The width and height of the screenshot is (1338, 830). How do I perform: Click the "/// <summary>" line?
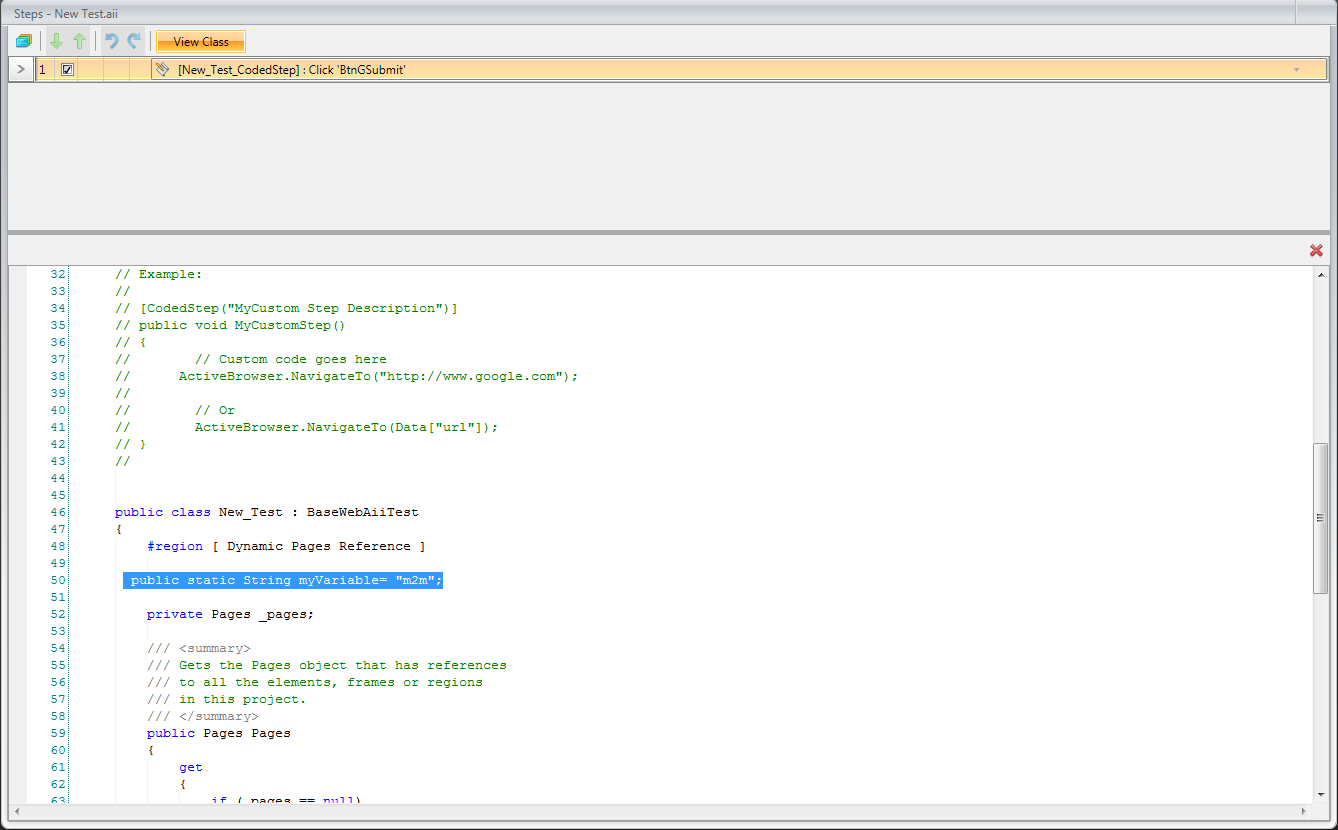pos(199,648)
